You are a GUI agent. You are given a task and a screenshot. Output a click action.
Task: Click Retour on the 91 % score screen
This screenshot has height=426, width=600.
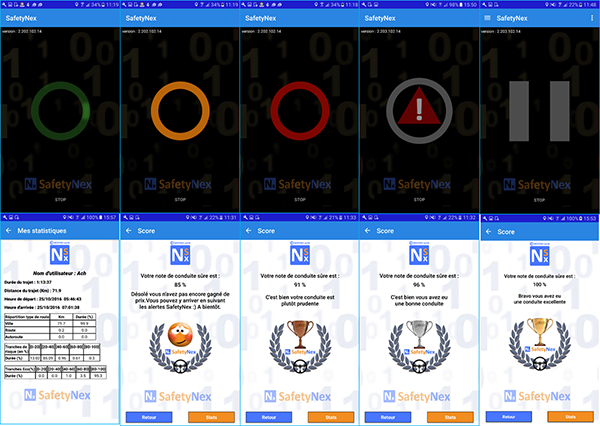click(x=269, y=417)
